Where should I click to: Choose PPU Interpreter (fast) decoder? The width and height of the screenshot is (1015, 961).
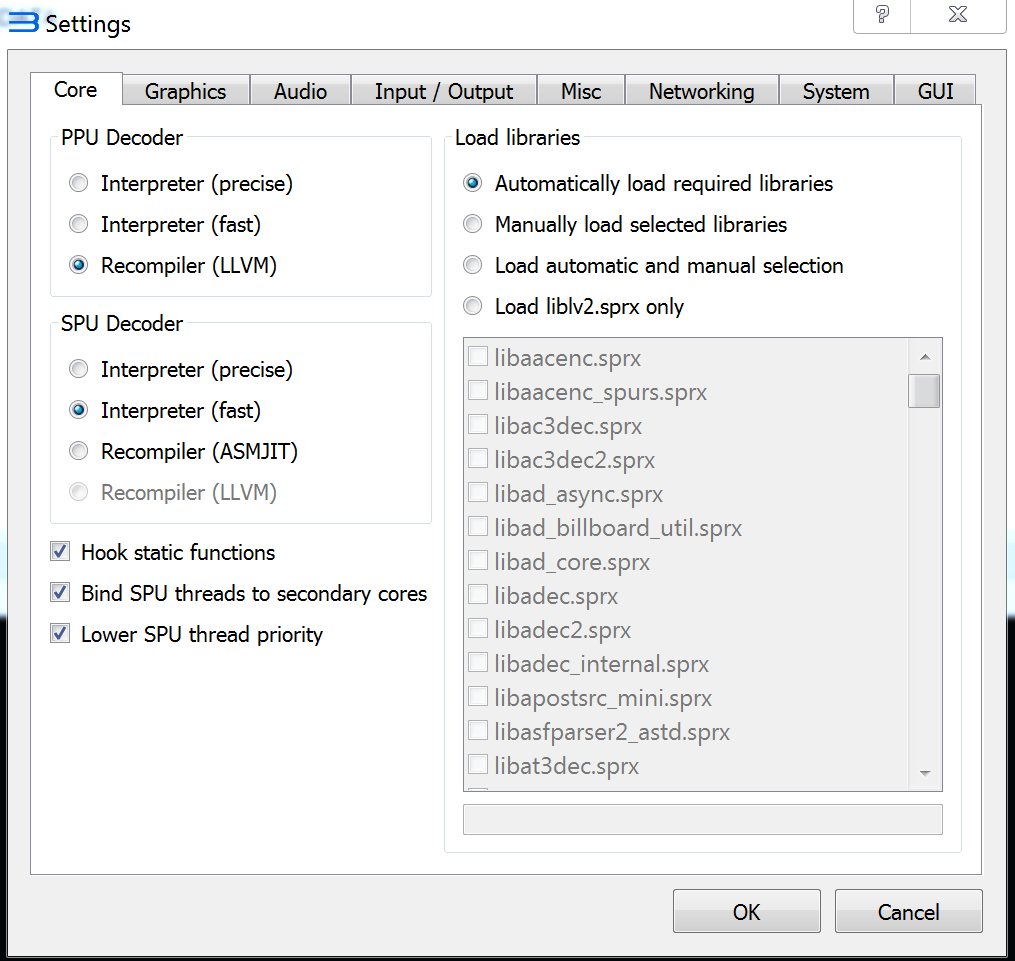78,225
